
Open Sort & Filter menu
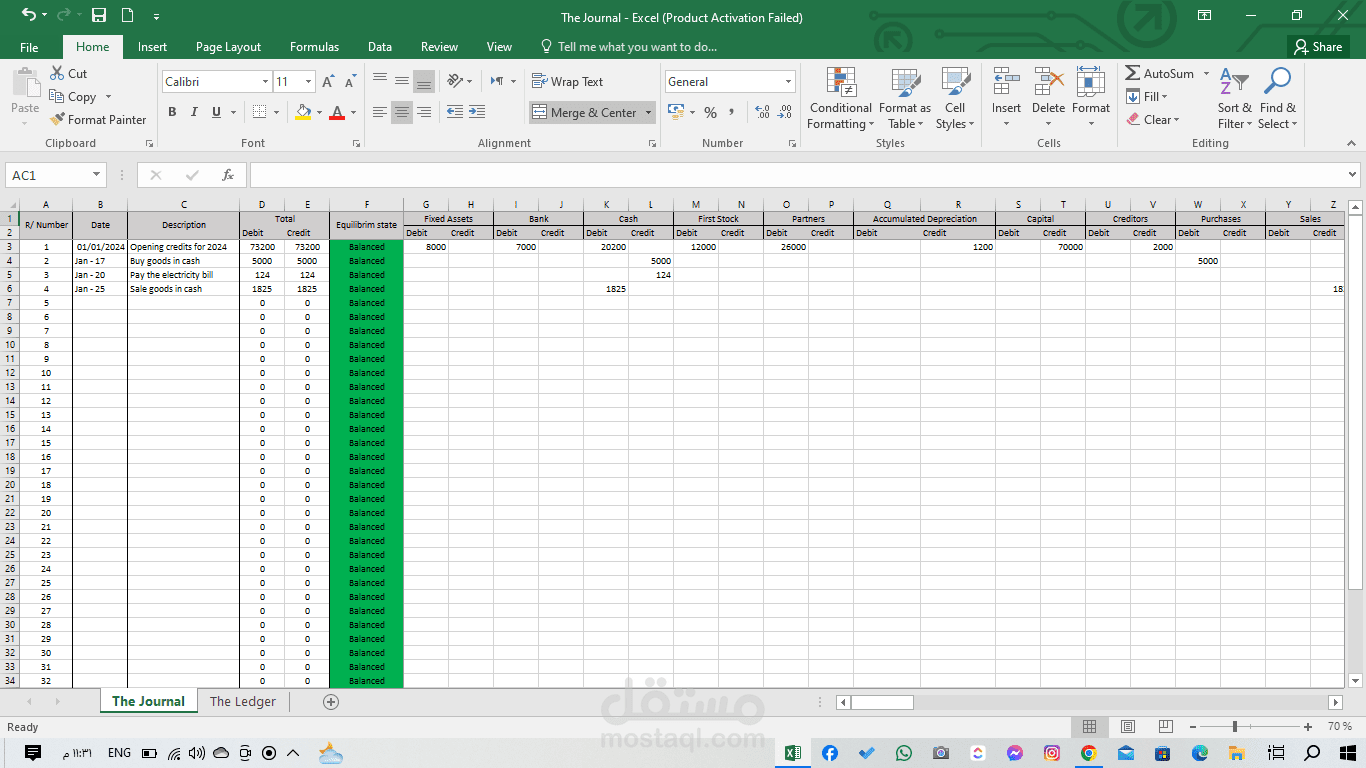(x=1234, y=98)
